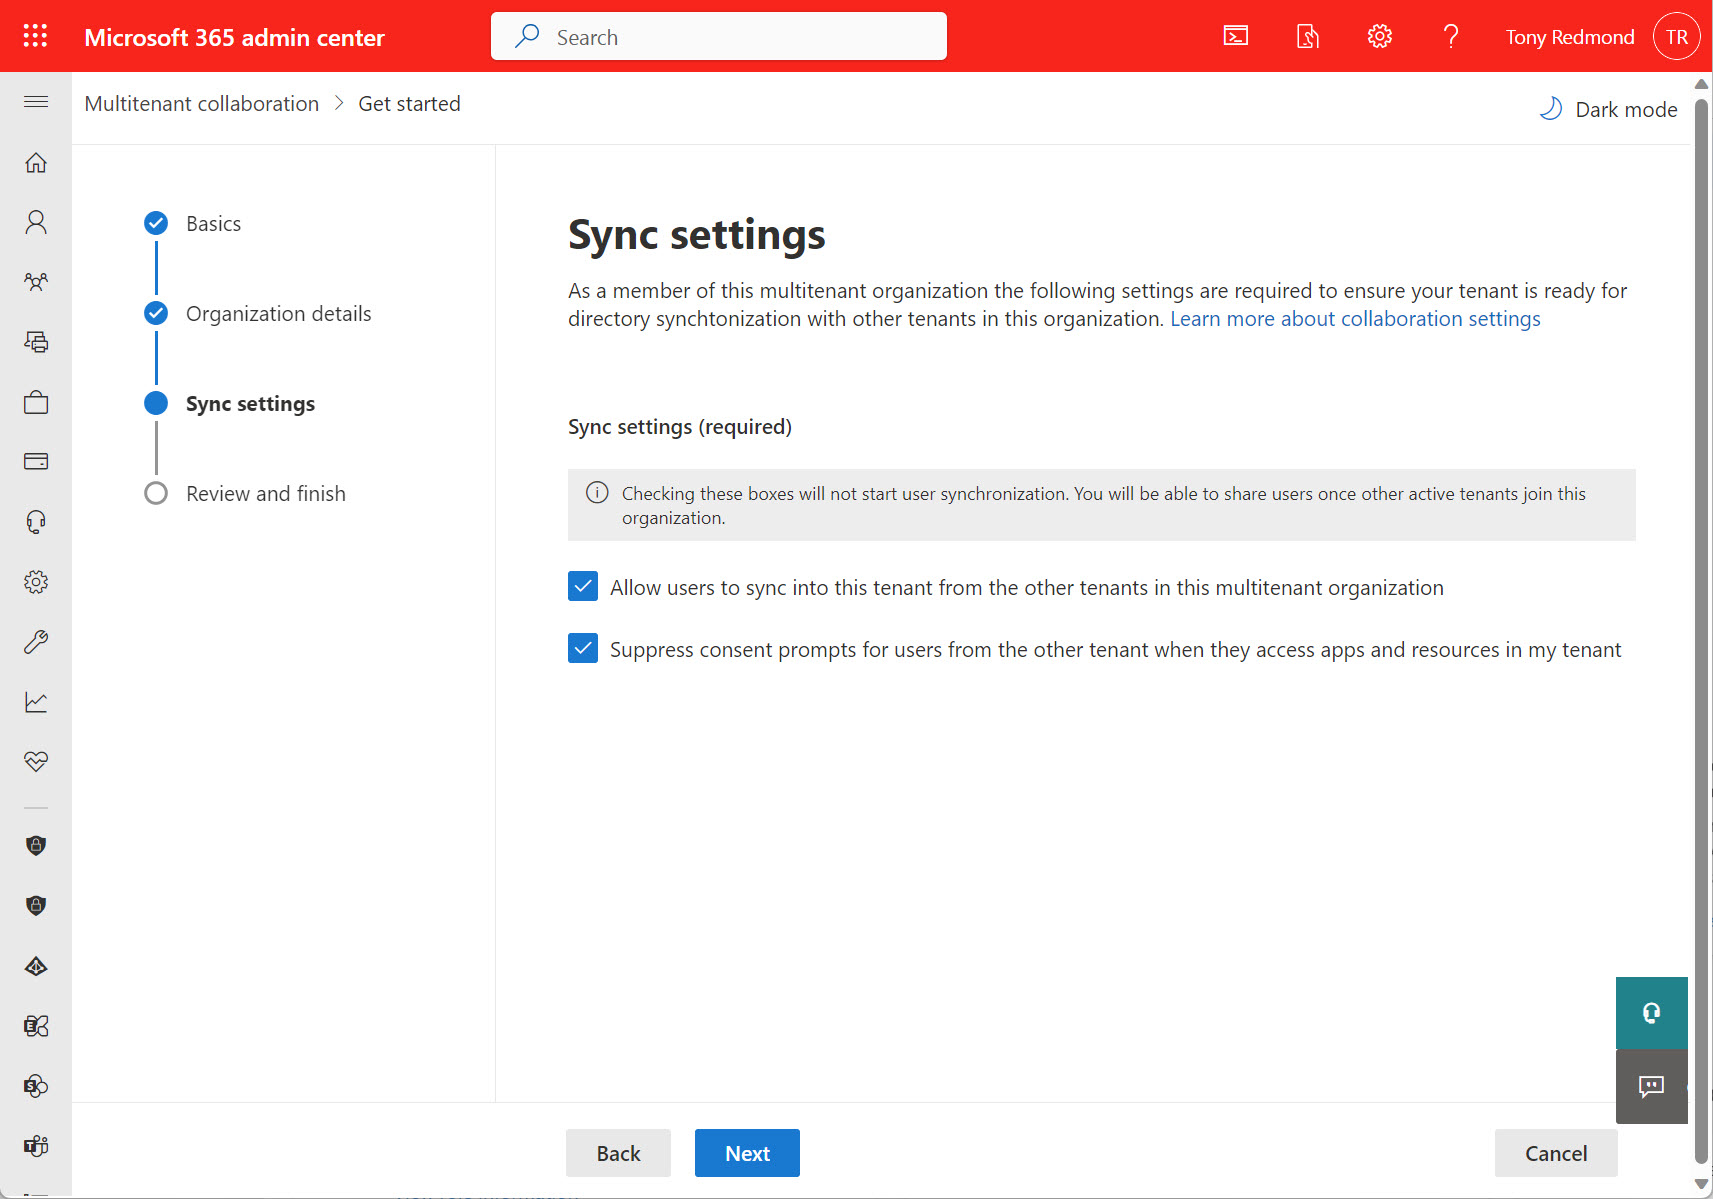This screenshot has height=1199, width=1713.
Task: Type a query in the Search box
Action: point(718,36)
